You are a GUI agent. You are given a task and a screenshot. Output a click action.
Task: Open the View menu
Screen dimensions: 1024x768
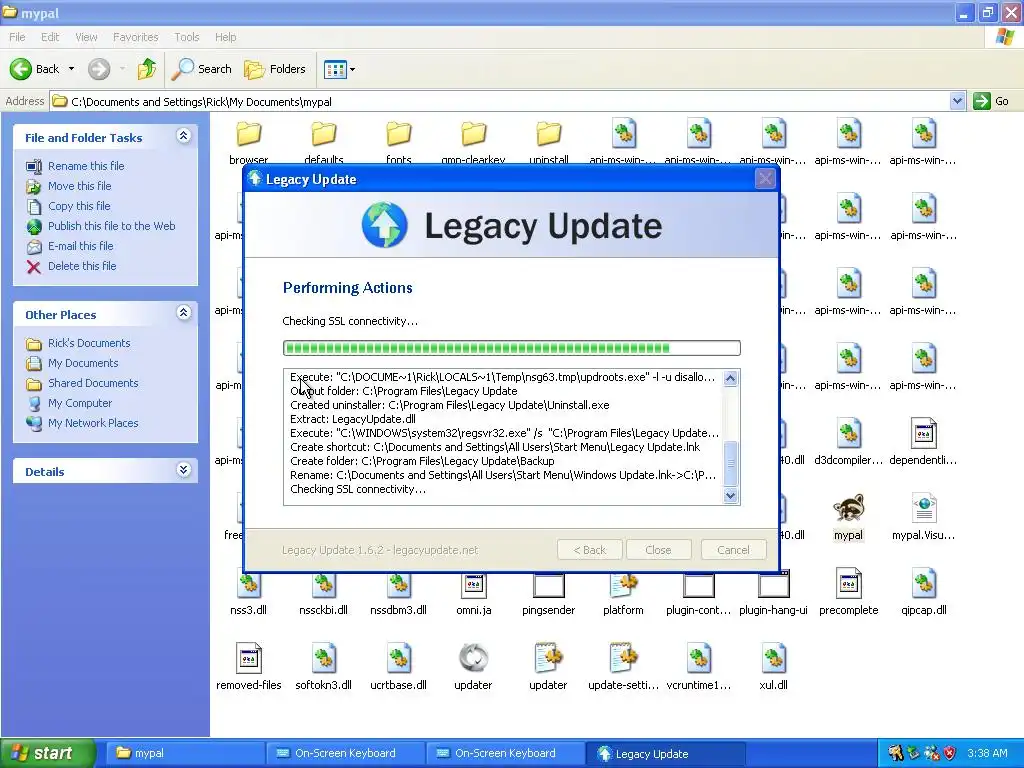86,37
